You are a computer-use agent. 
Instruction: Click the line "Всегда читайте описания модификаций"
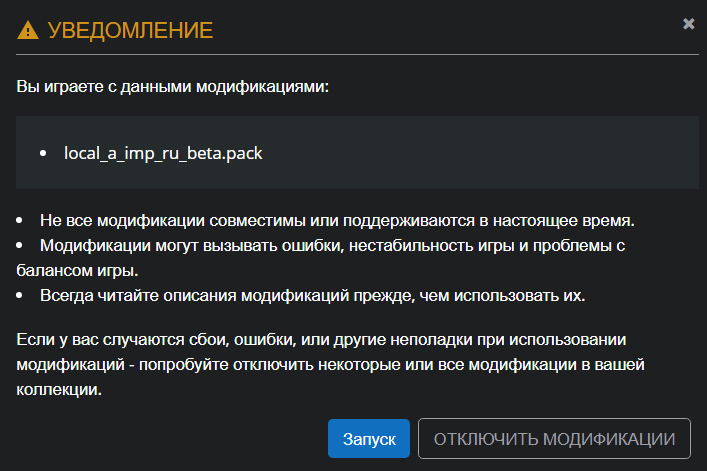[x=312, y=296]
